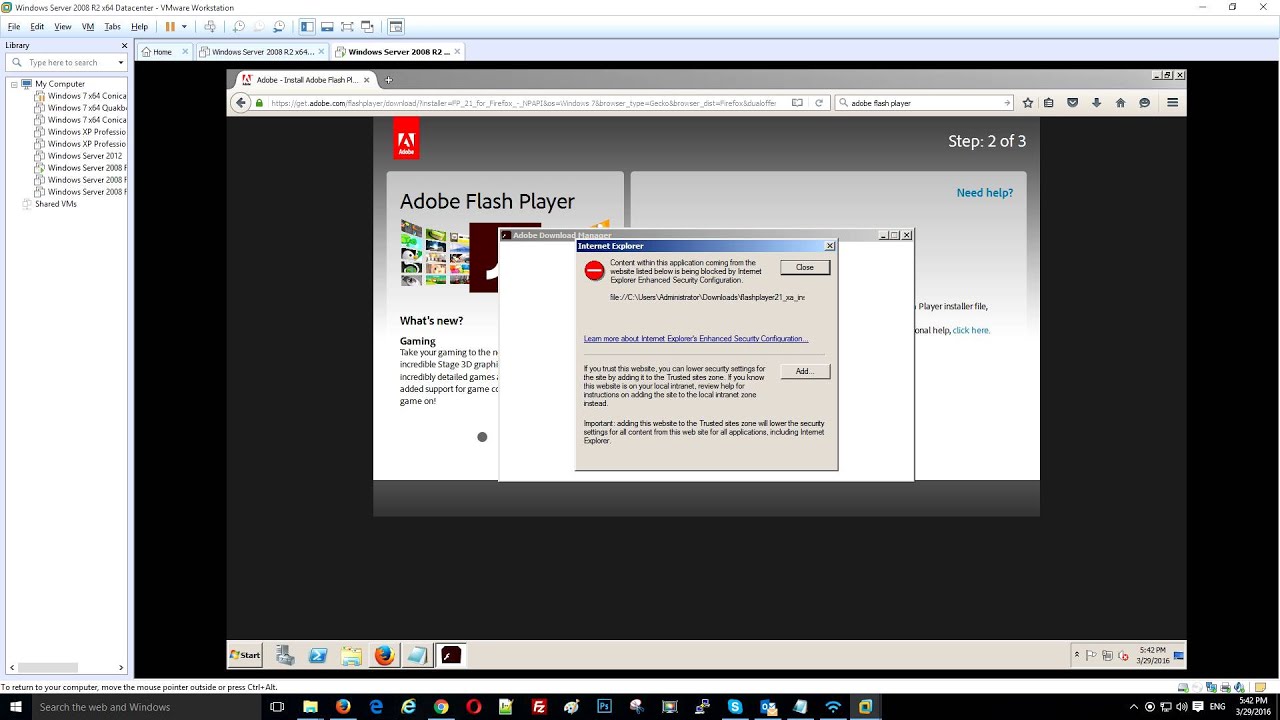Open the snapshot manager icon

(279, 27)
